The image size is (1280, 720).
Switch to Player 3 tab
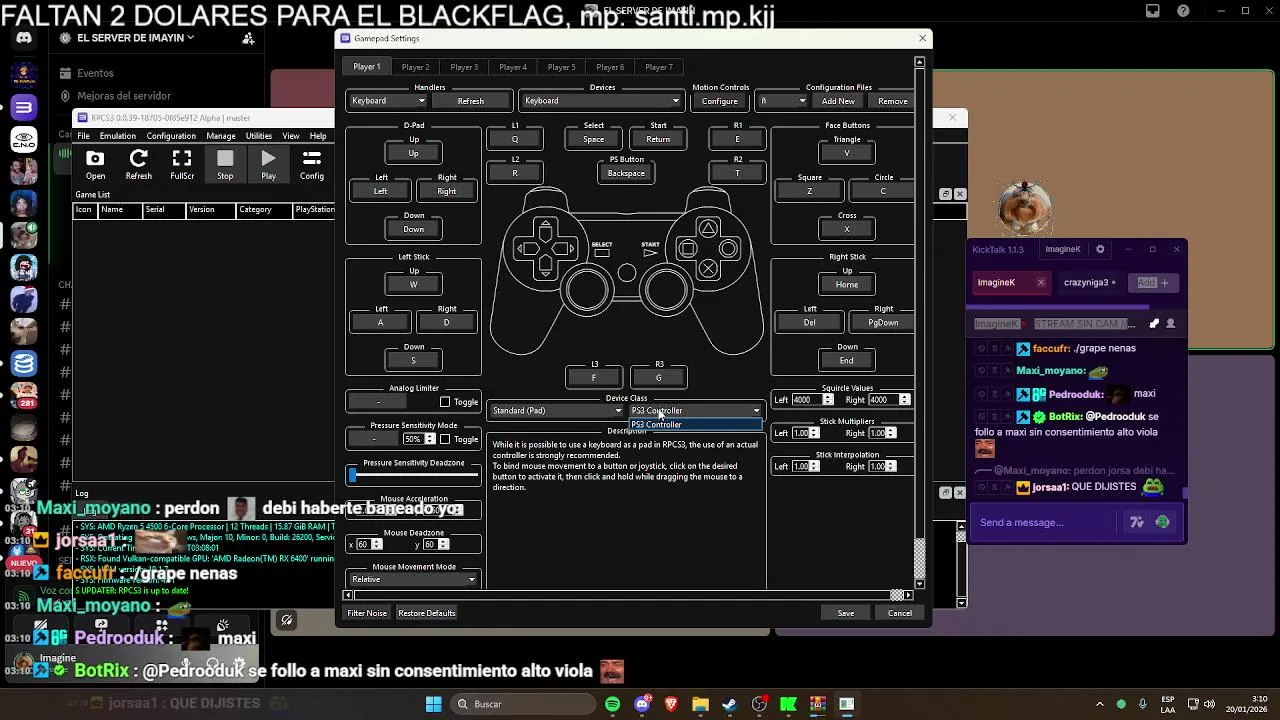point(464,67)
